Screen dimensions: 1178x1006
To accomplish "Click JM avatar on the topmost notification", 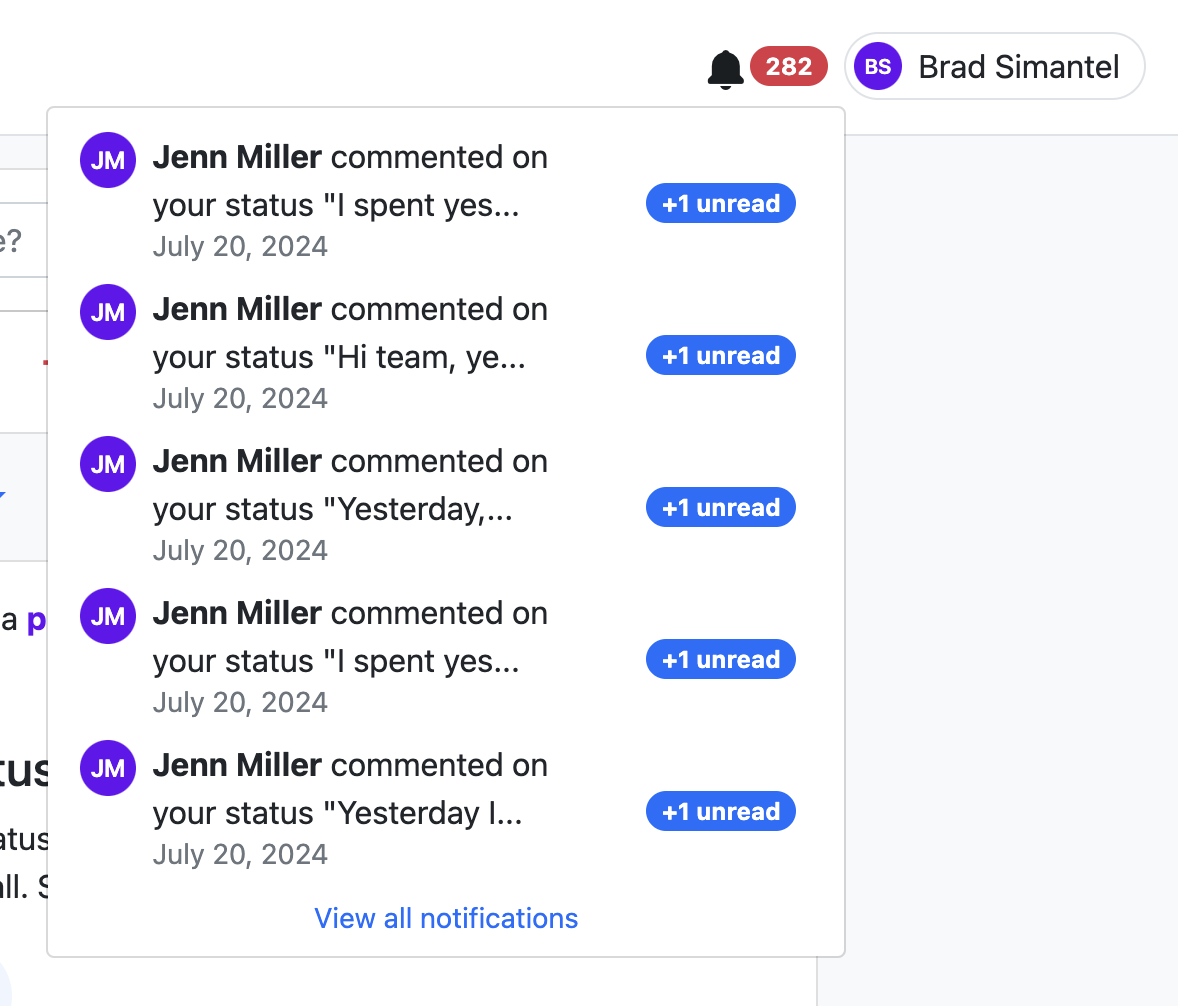I will (x=107, y=160).
